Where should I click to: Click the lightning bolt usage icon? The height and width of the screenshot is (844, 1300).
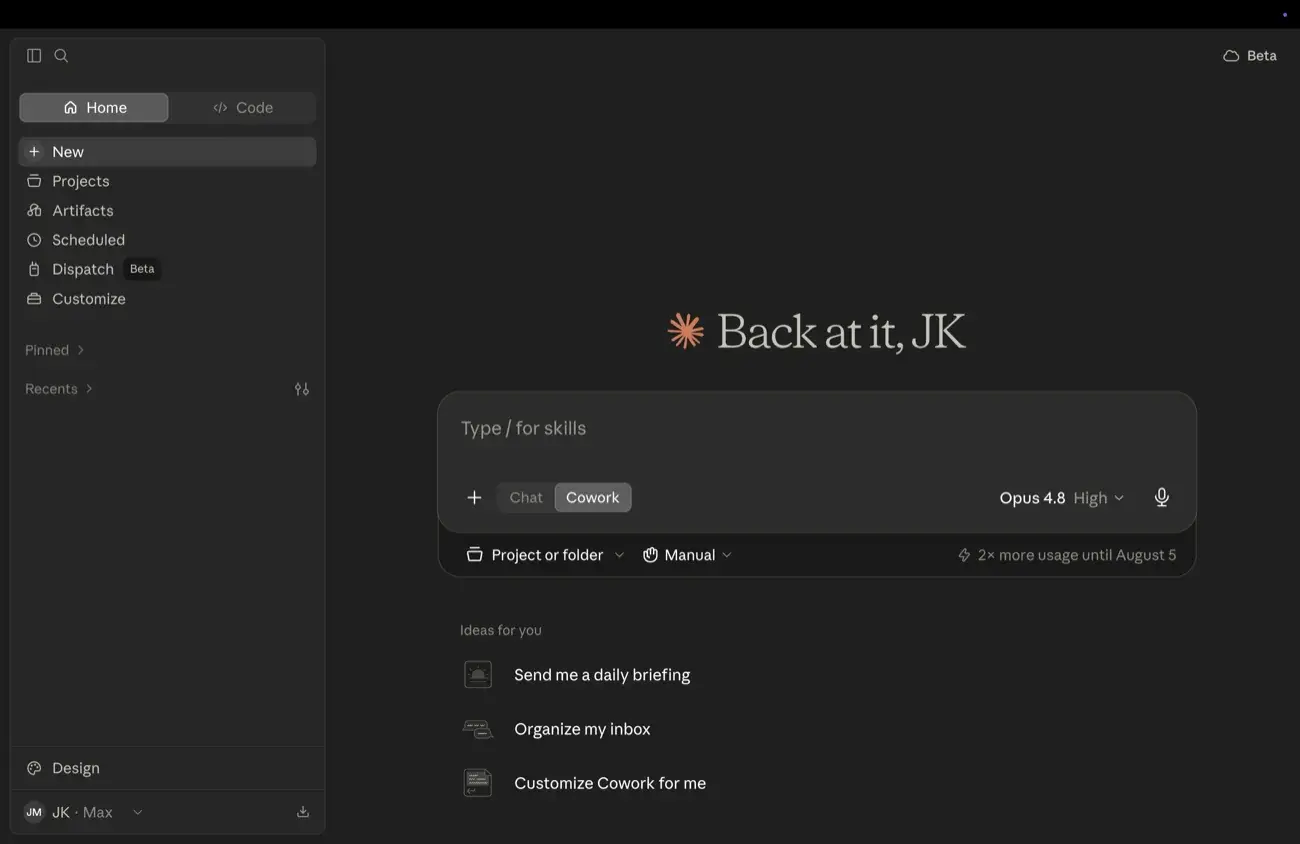pos(964,555)
